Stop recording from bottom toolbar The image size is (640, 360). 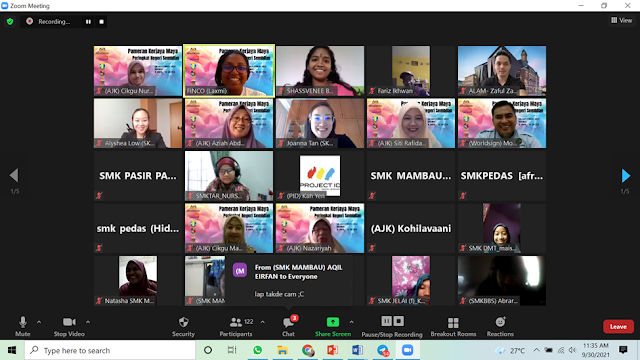point(399,321)
